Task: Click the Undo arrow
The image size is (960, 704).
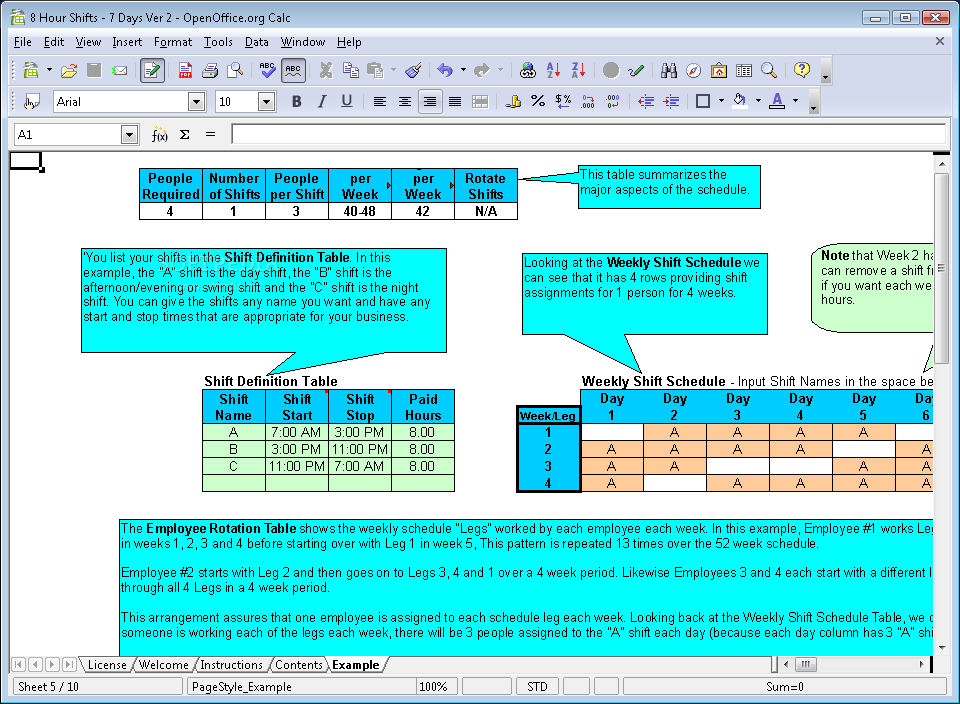Action: coord(445,70)
